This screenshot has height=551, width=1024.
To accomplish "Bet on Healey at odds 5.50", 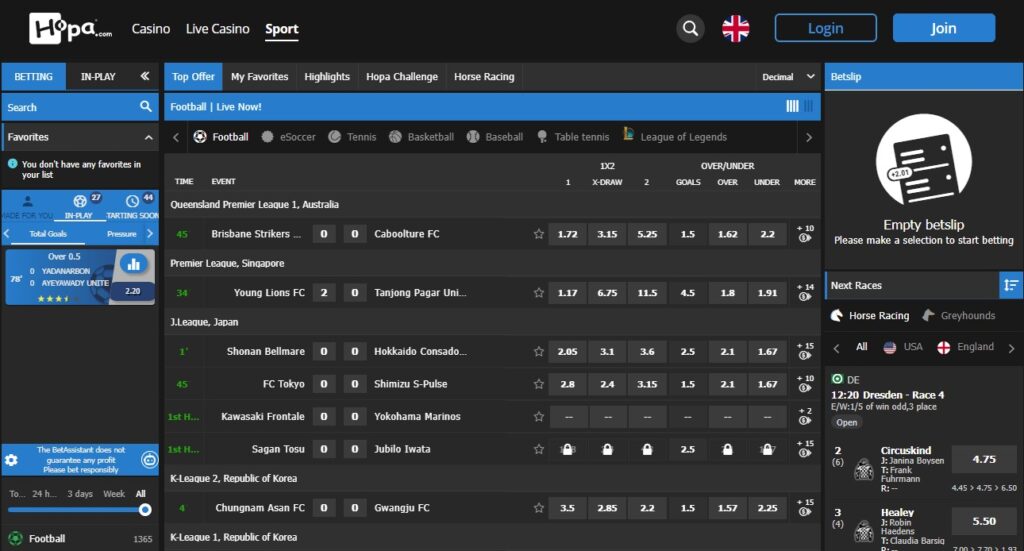I will click(x=984, y=521).
